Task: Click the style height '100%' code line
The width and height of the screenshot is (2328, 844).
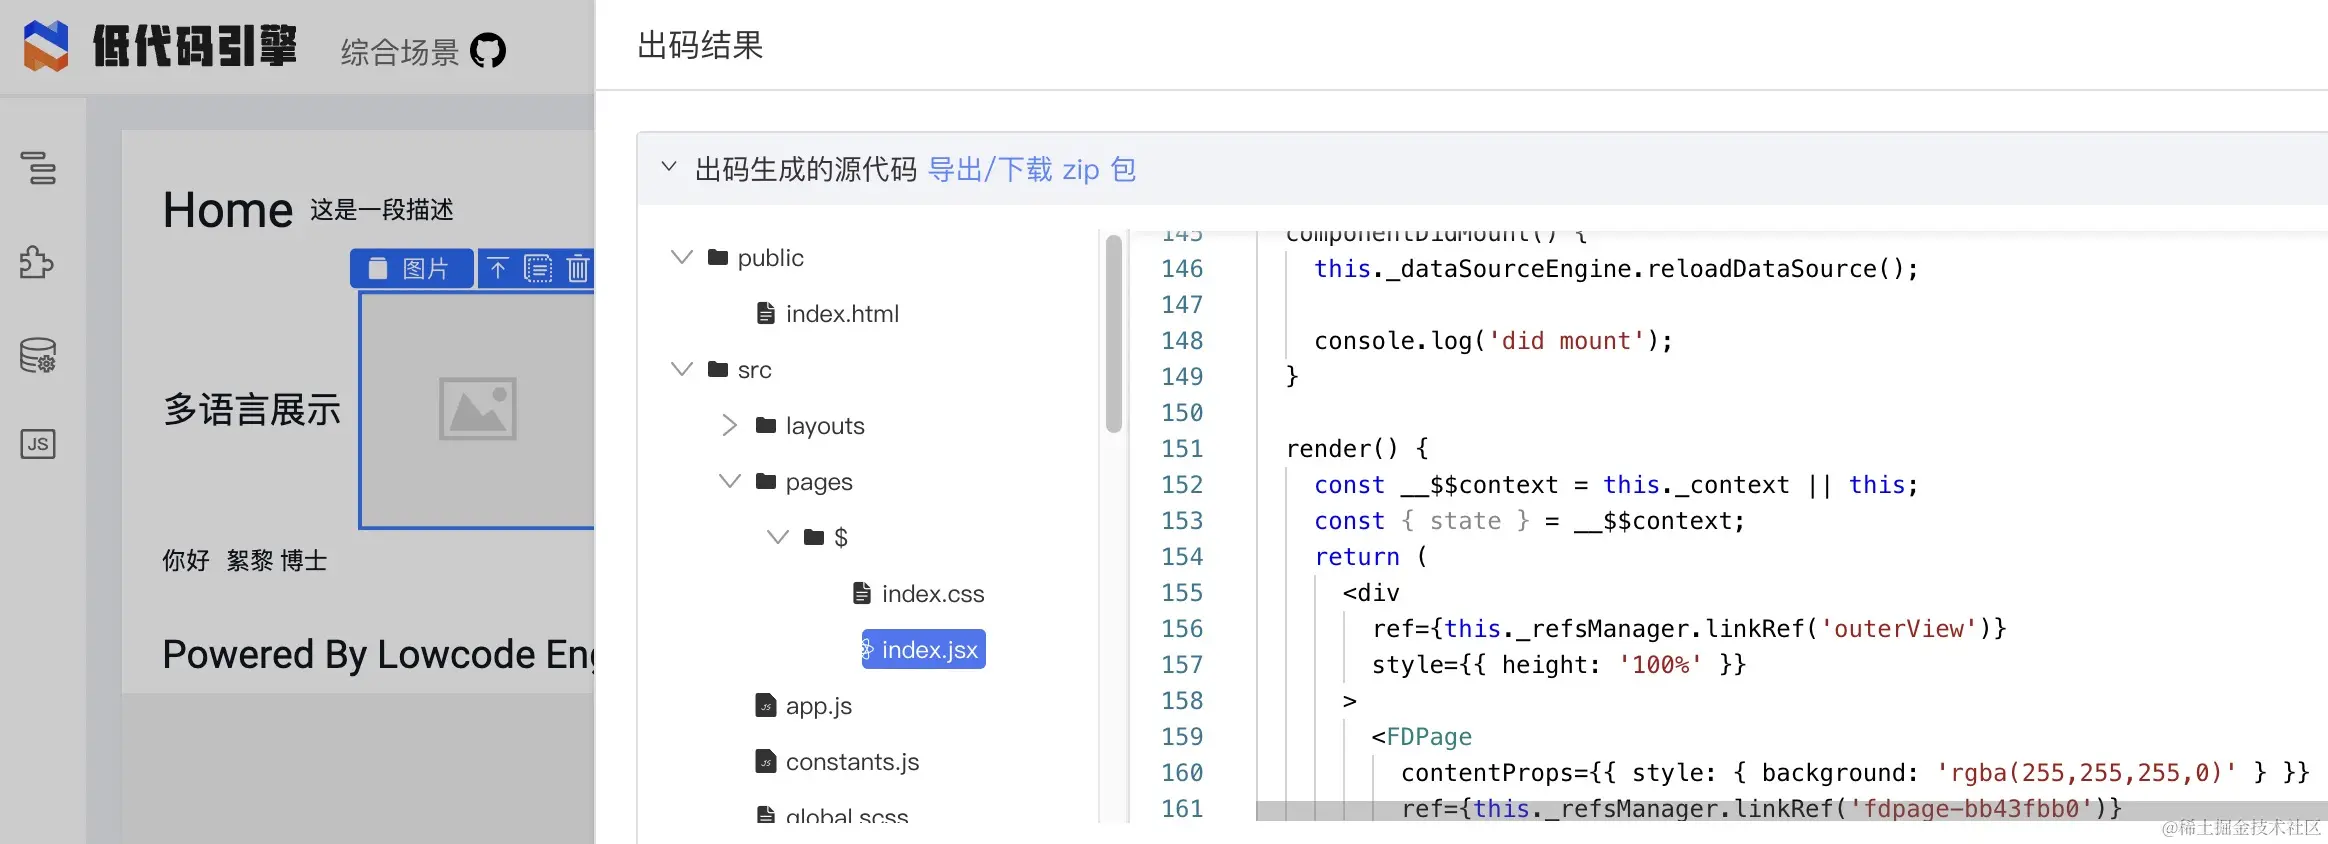Action: 1559,665
